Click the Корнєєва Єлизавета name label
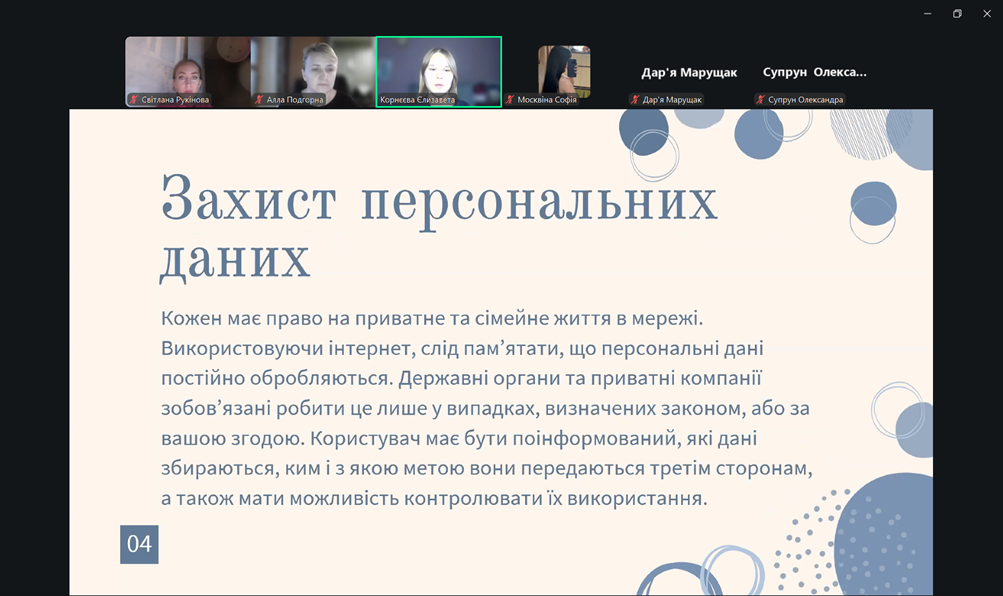Viewport: 1003px width, 596px height. point(417,100)
